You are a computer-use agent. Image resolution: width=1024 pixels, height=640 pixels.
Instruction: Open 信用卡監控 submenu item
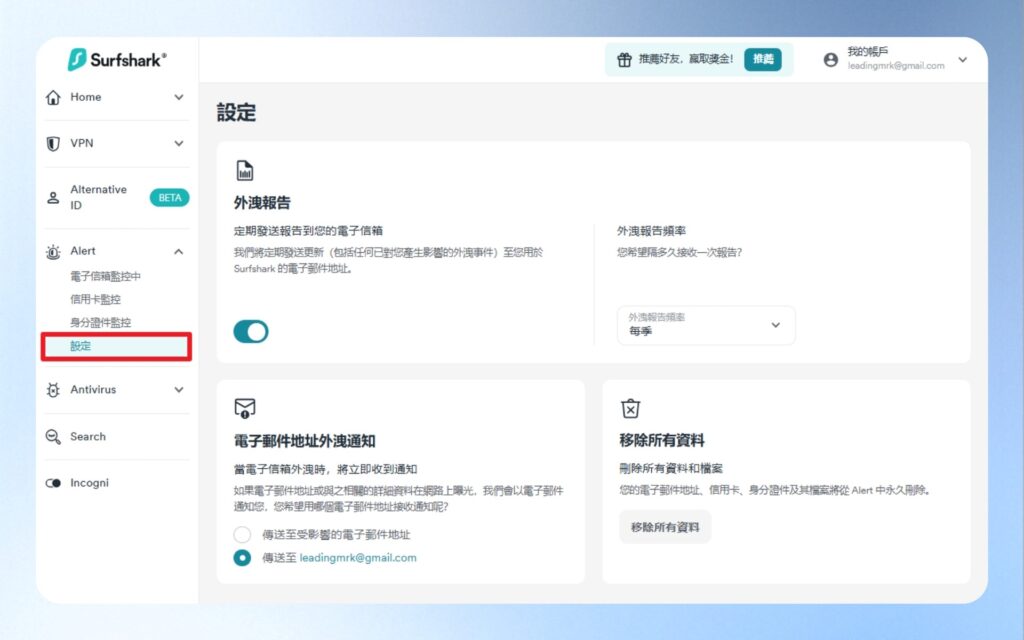(x=95, y=299)
